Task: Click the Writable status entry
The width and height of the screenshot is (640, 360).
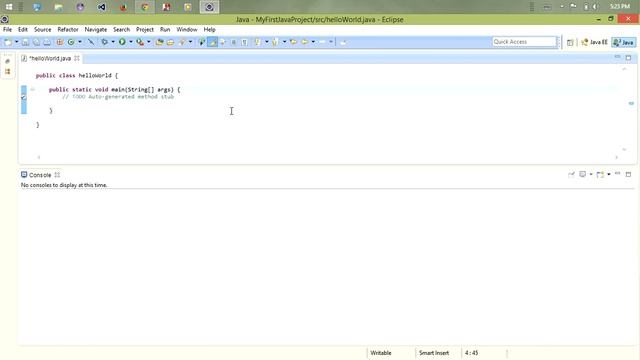Action: click(381, 353)
